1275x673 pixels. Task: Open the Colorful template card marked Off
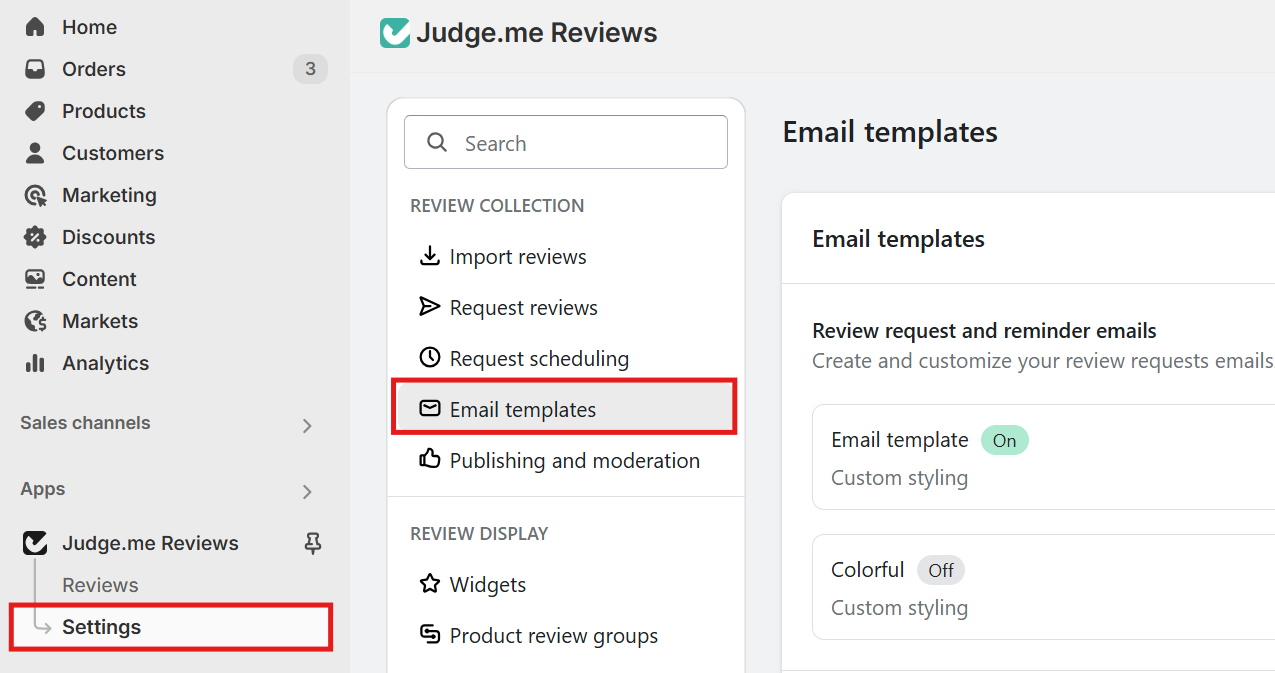tap(1043, 587)
